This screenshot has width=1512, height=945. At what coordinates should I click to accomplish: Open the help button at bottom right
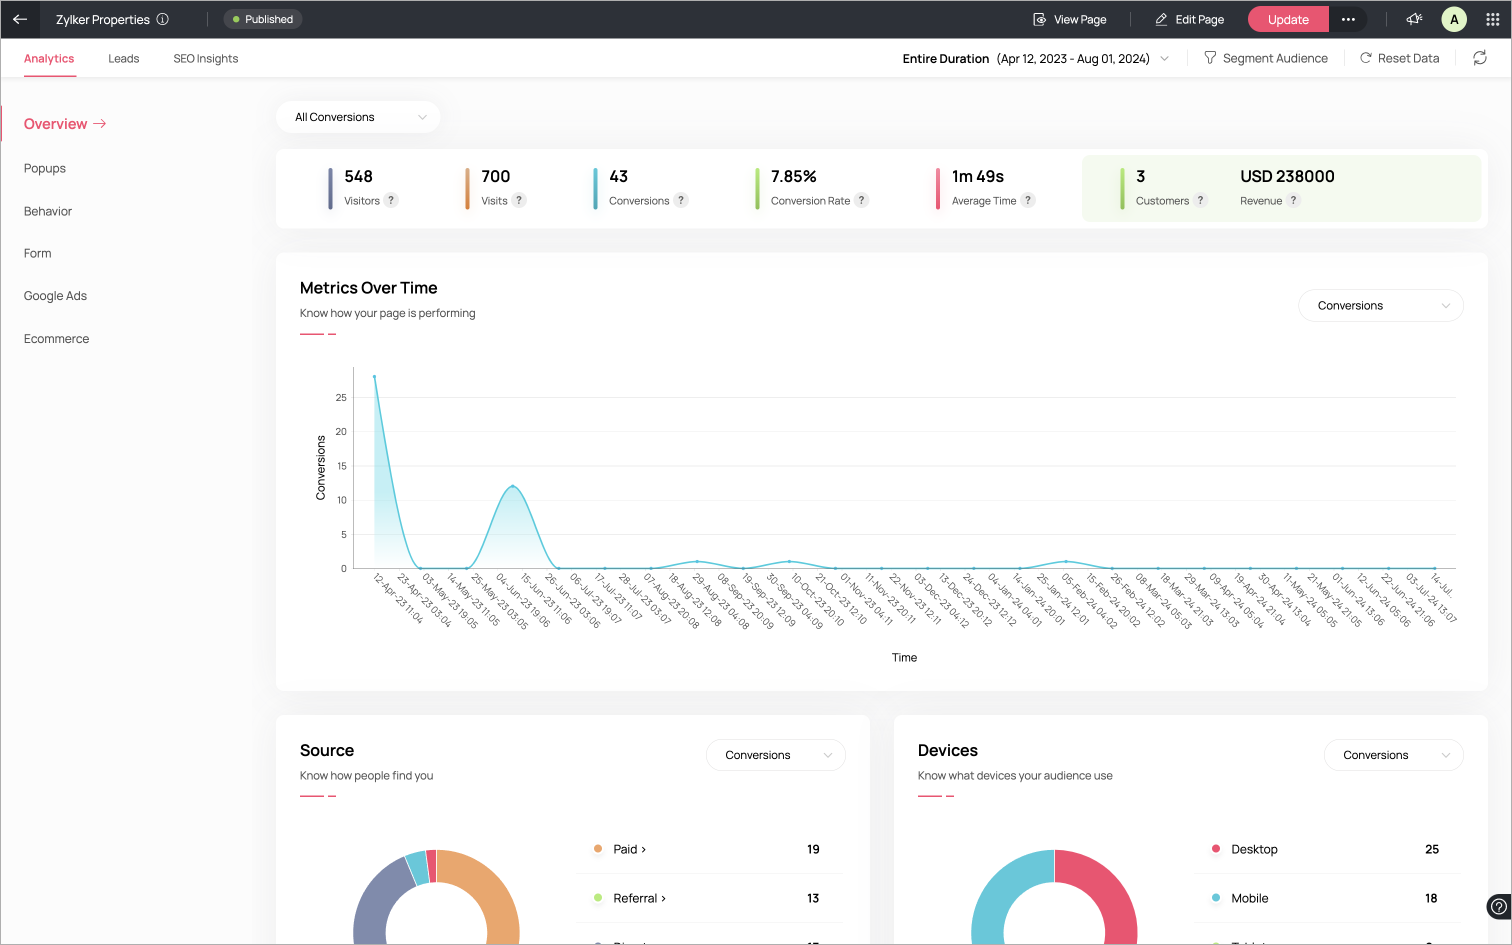(x=1498, y=907)
